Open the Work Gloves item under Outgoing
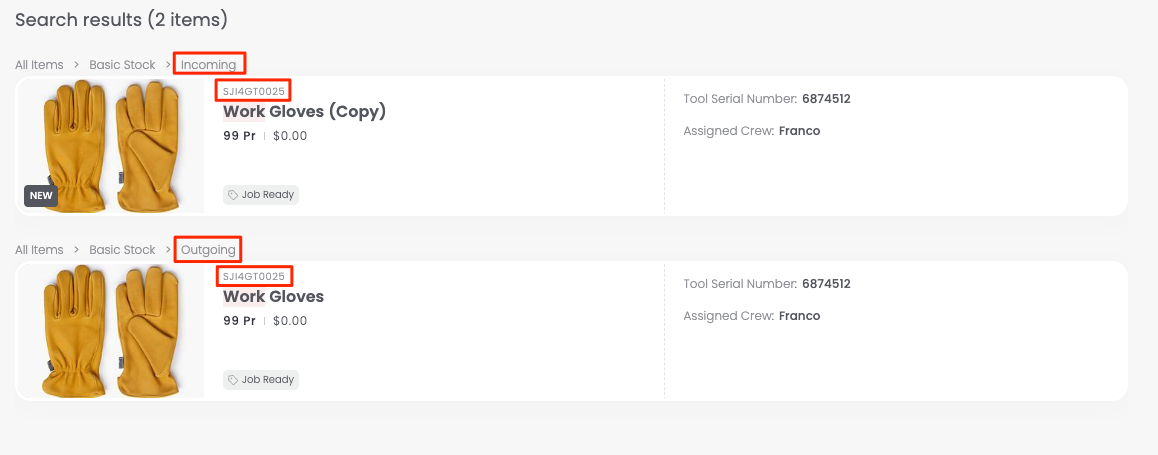This screenshot has width=1158, height=455. point(273,296)
